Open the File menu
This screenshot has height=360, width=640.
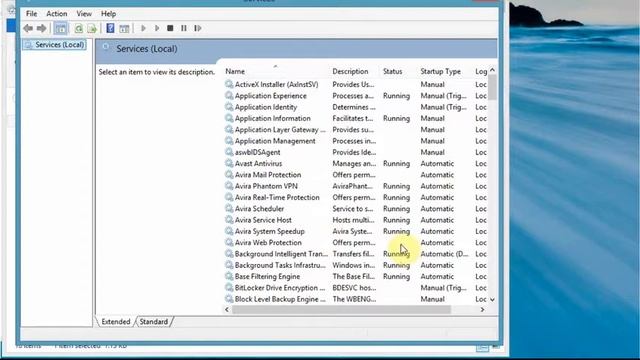coord(31,13)
